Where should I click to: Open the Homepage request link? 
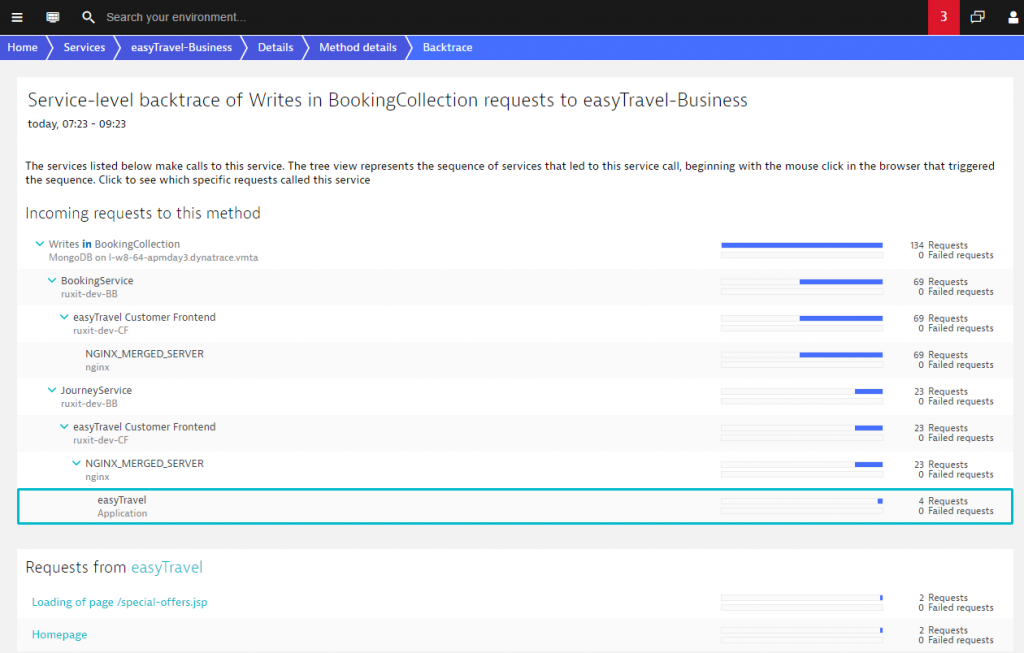[59, 635]
